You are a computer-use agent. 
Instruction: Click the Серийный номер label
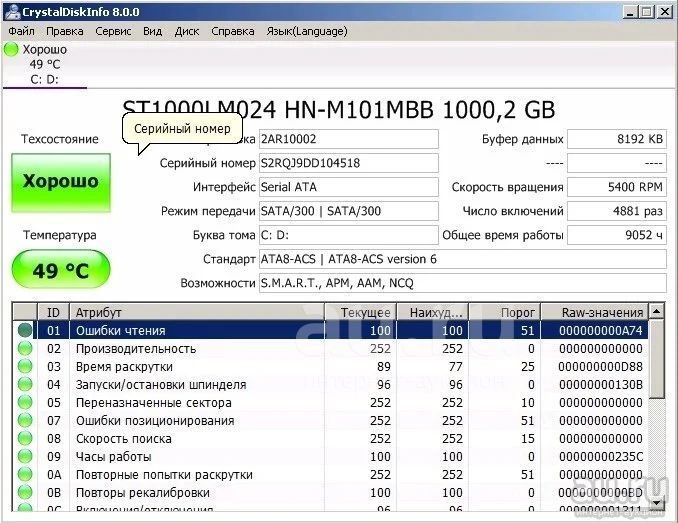point(208,163)
